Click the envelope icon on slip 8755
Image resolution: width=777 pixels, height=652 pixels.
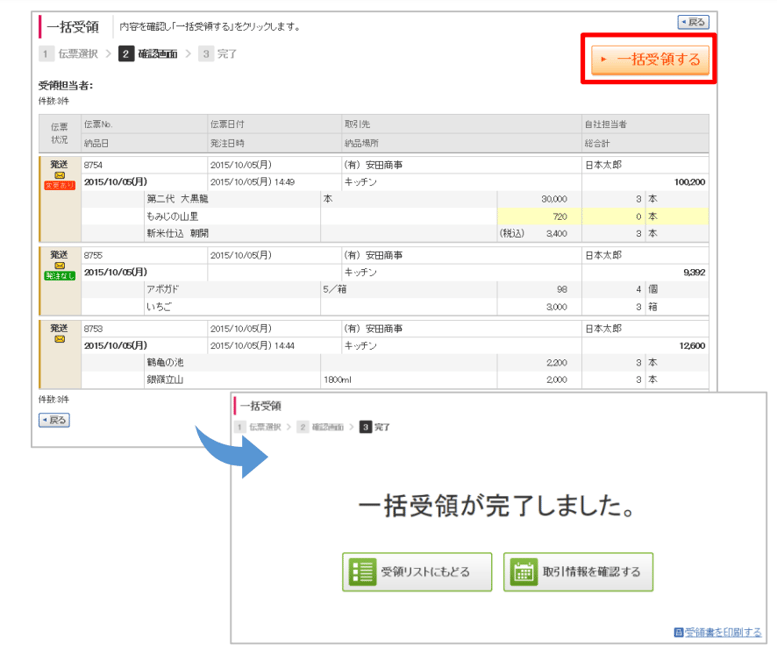click(x=59, y=266)
